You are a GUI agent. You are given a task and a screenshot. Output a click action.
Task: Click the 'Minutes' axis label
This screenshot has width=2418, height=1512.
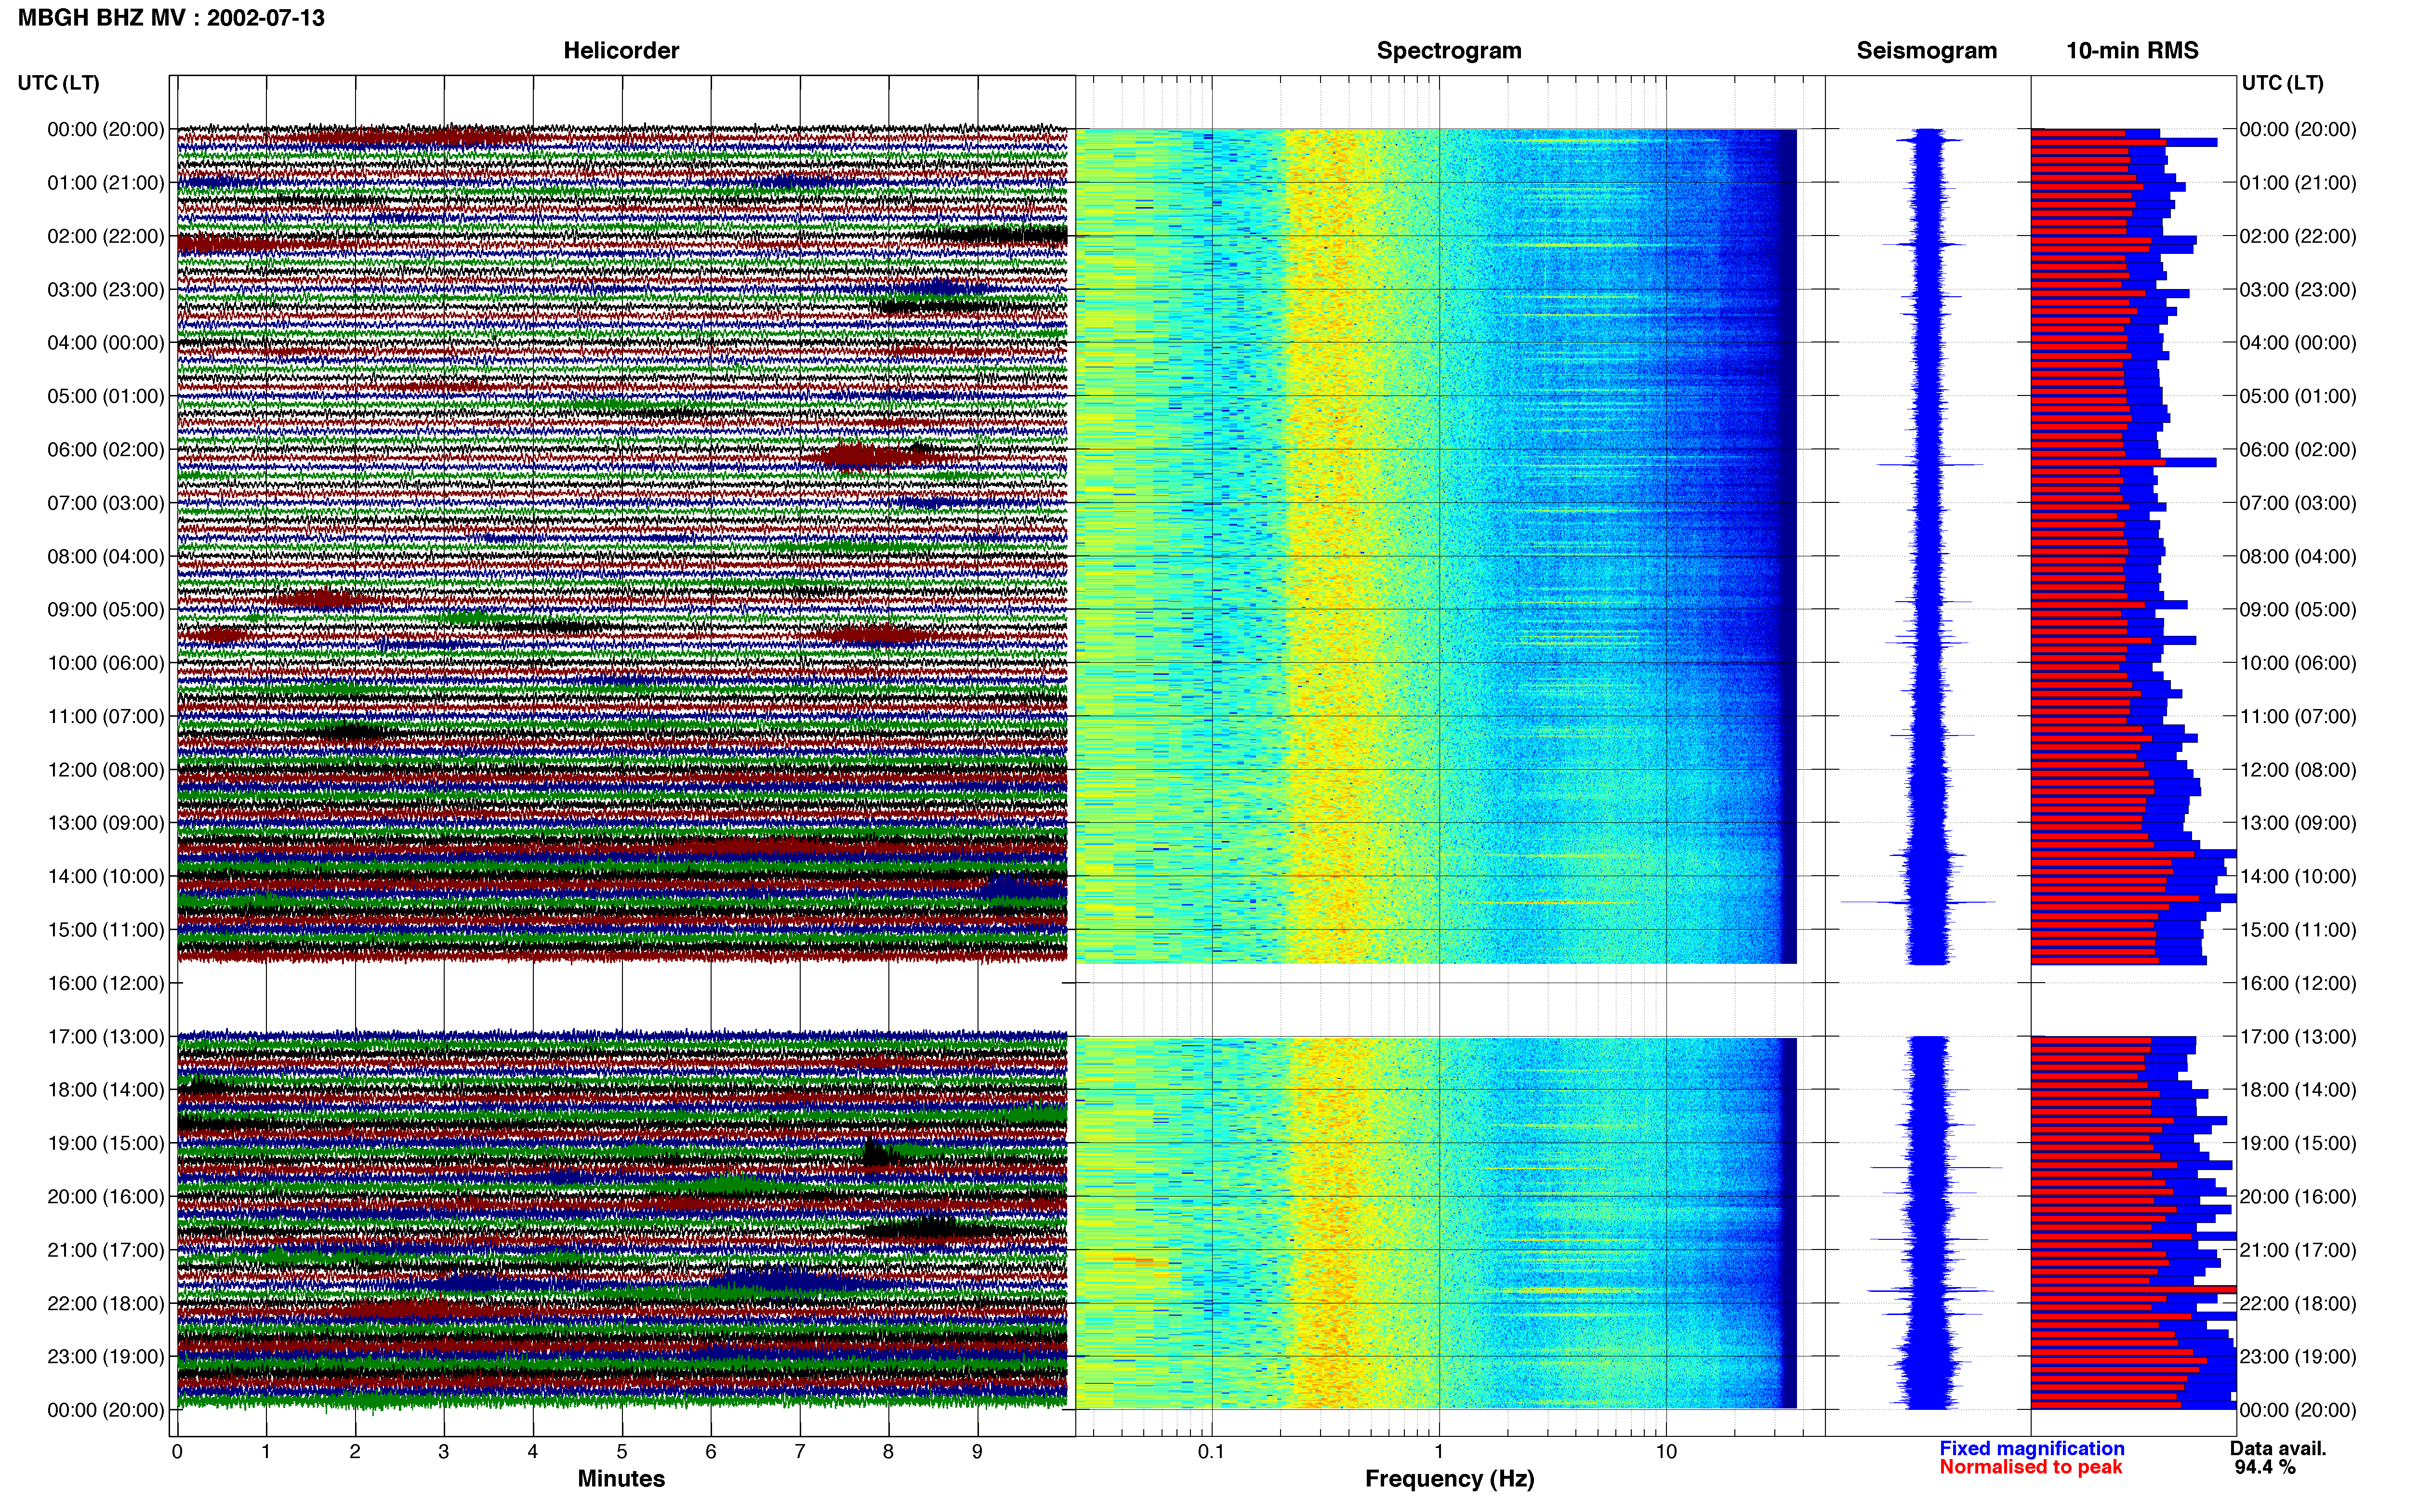click(x=621, y=1478)
